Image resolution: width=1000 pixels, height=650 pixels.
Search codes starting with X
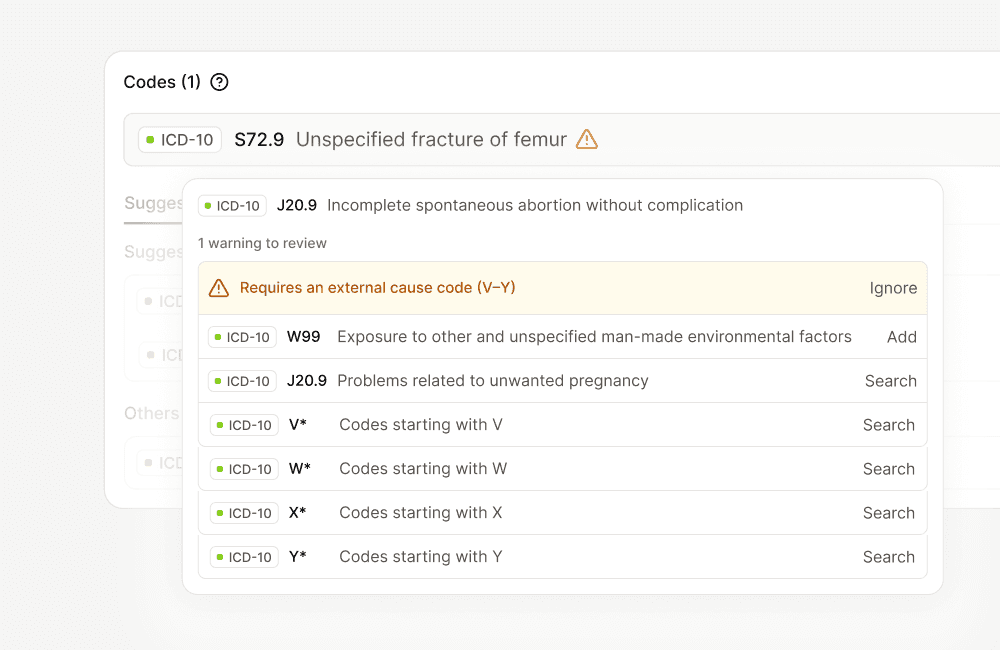(888, 513)
